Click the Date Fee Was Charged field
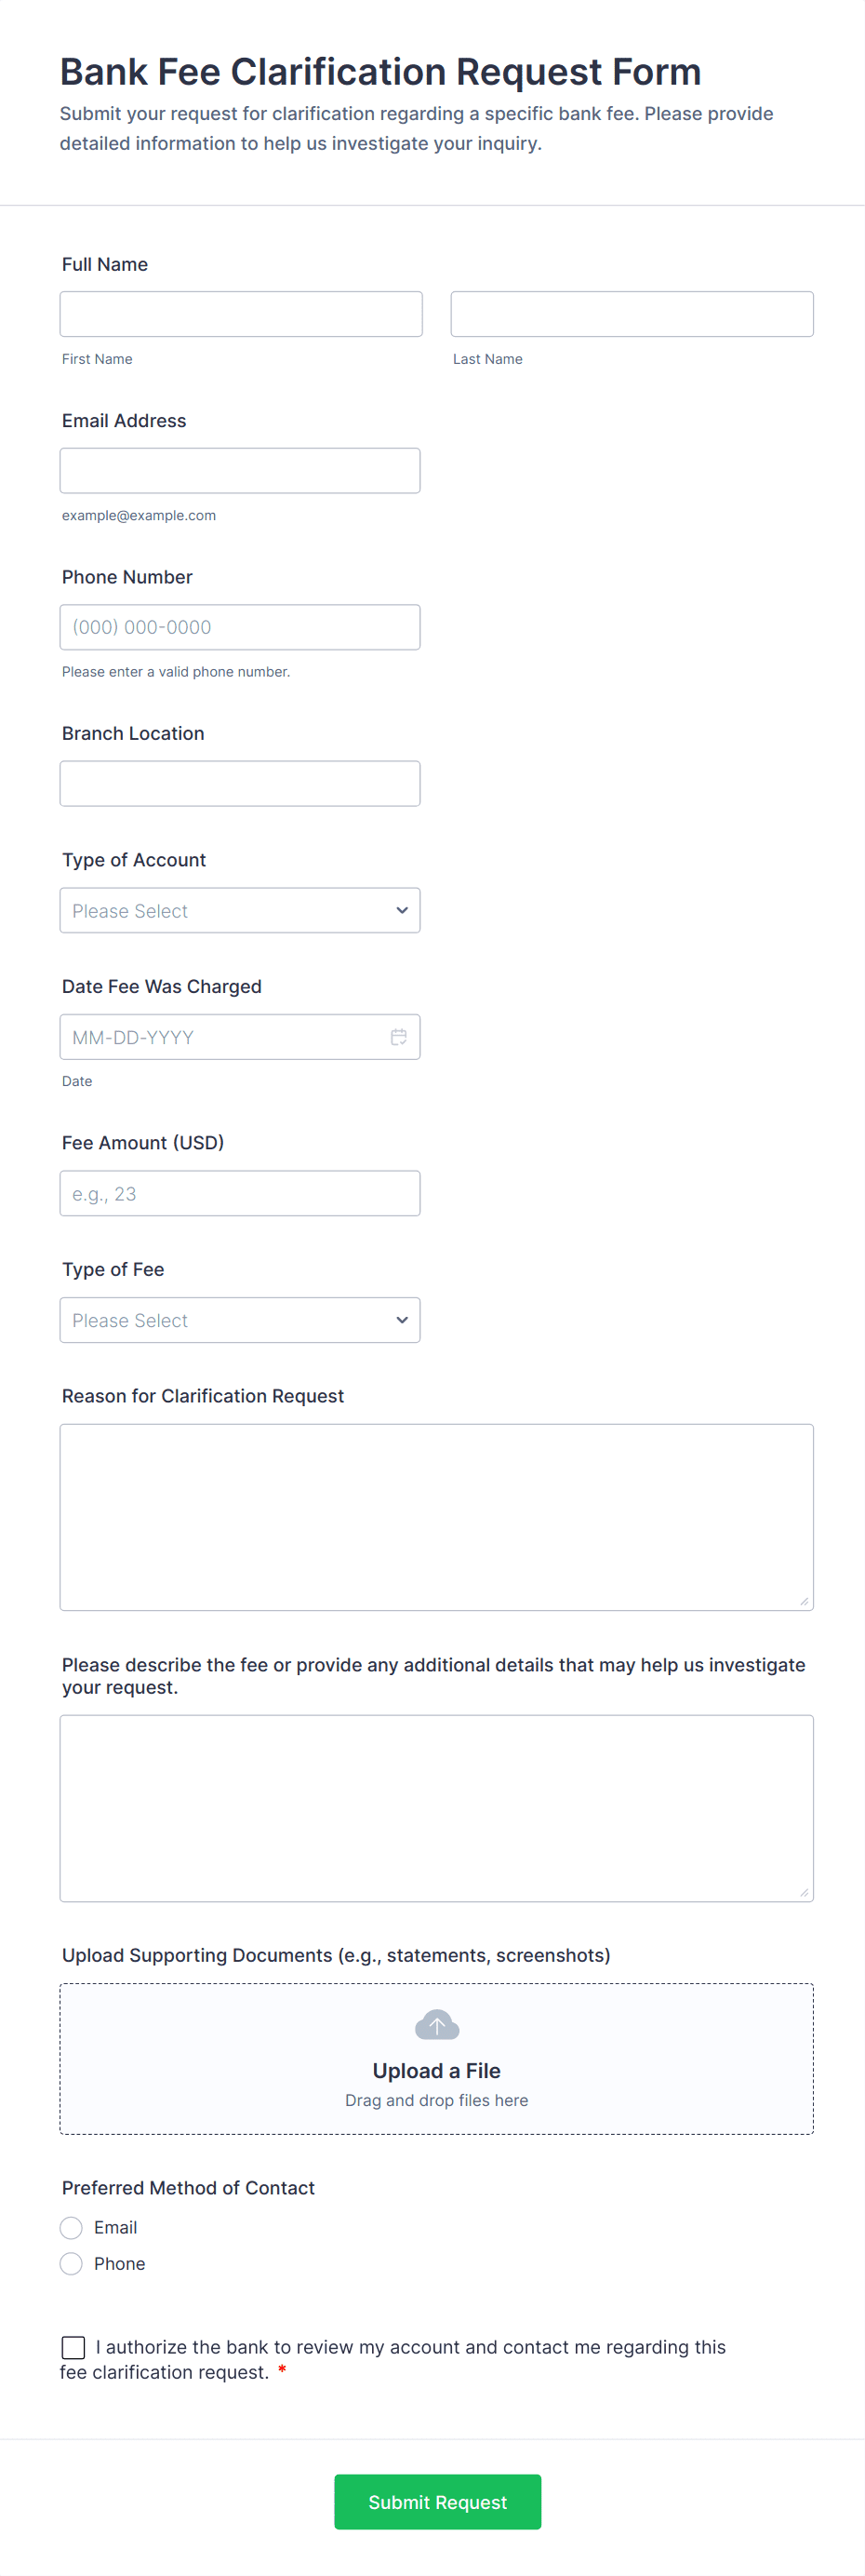Image resolution: width=865 pixels, height=2576 pixels. (220, 1037)
